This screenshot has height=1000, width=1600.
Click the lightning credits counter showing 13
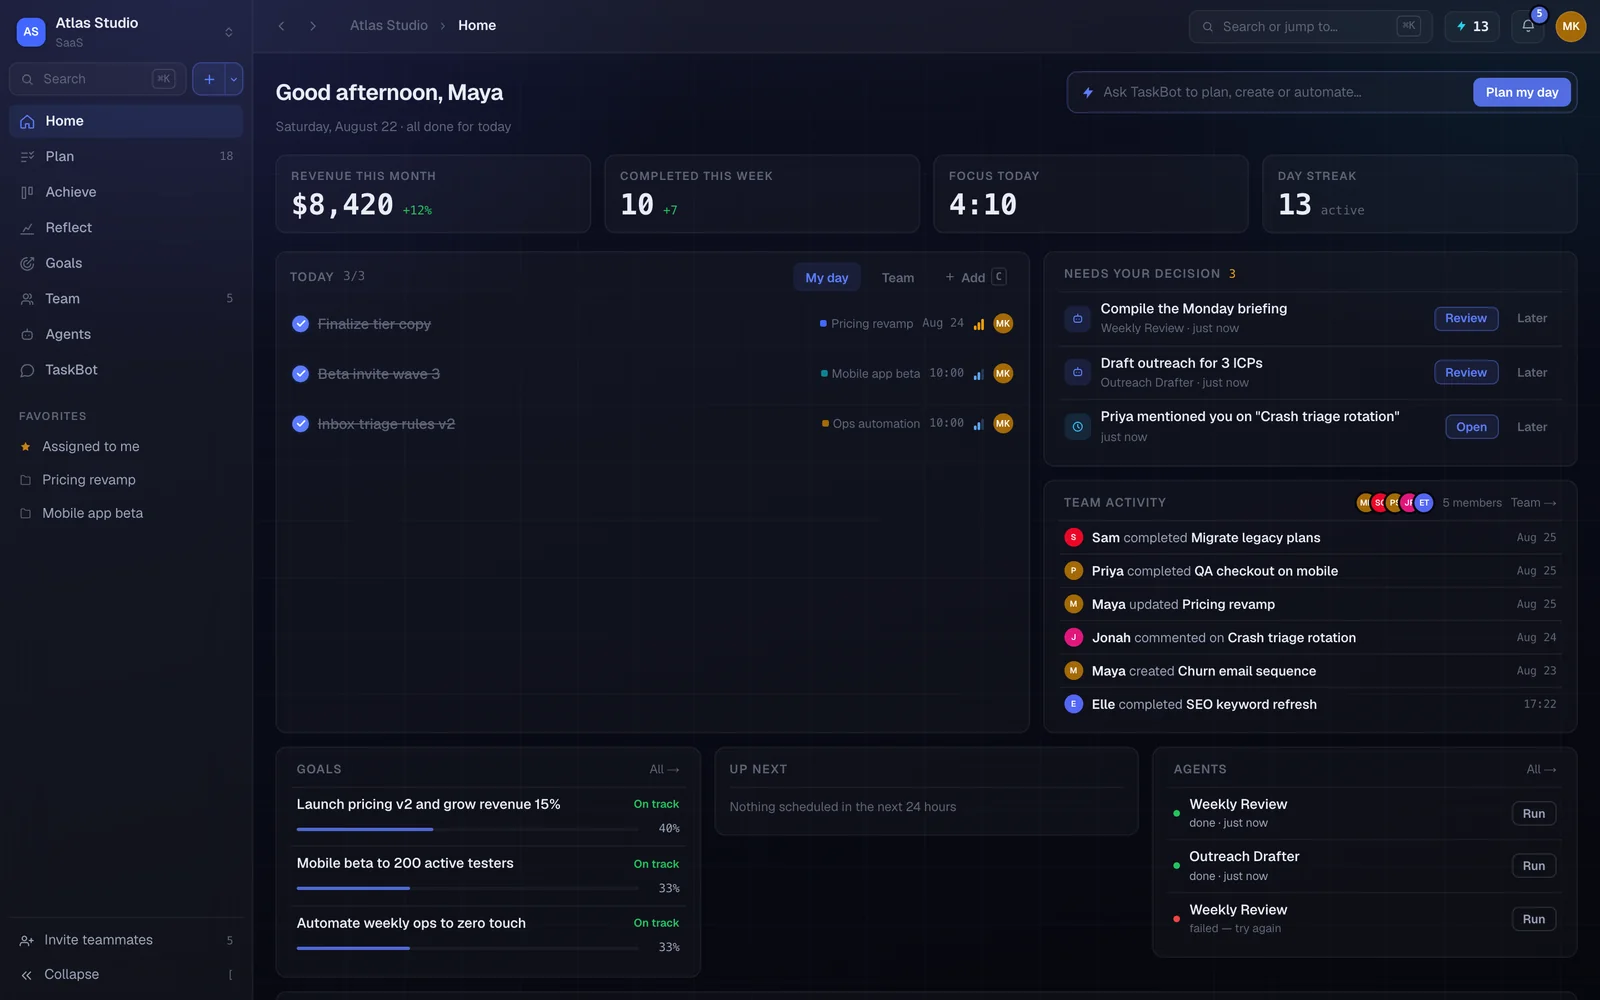1472,26
